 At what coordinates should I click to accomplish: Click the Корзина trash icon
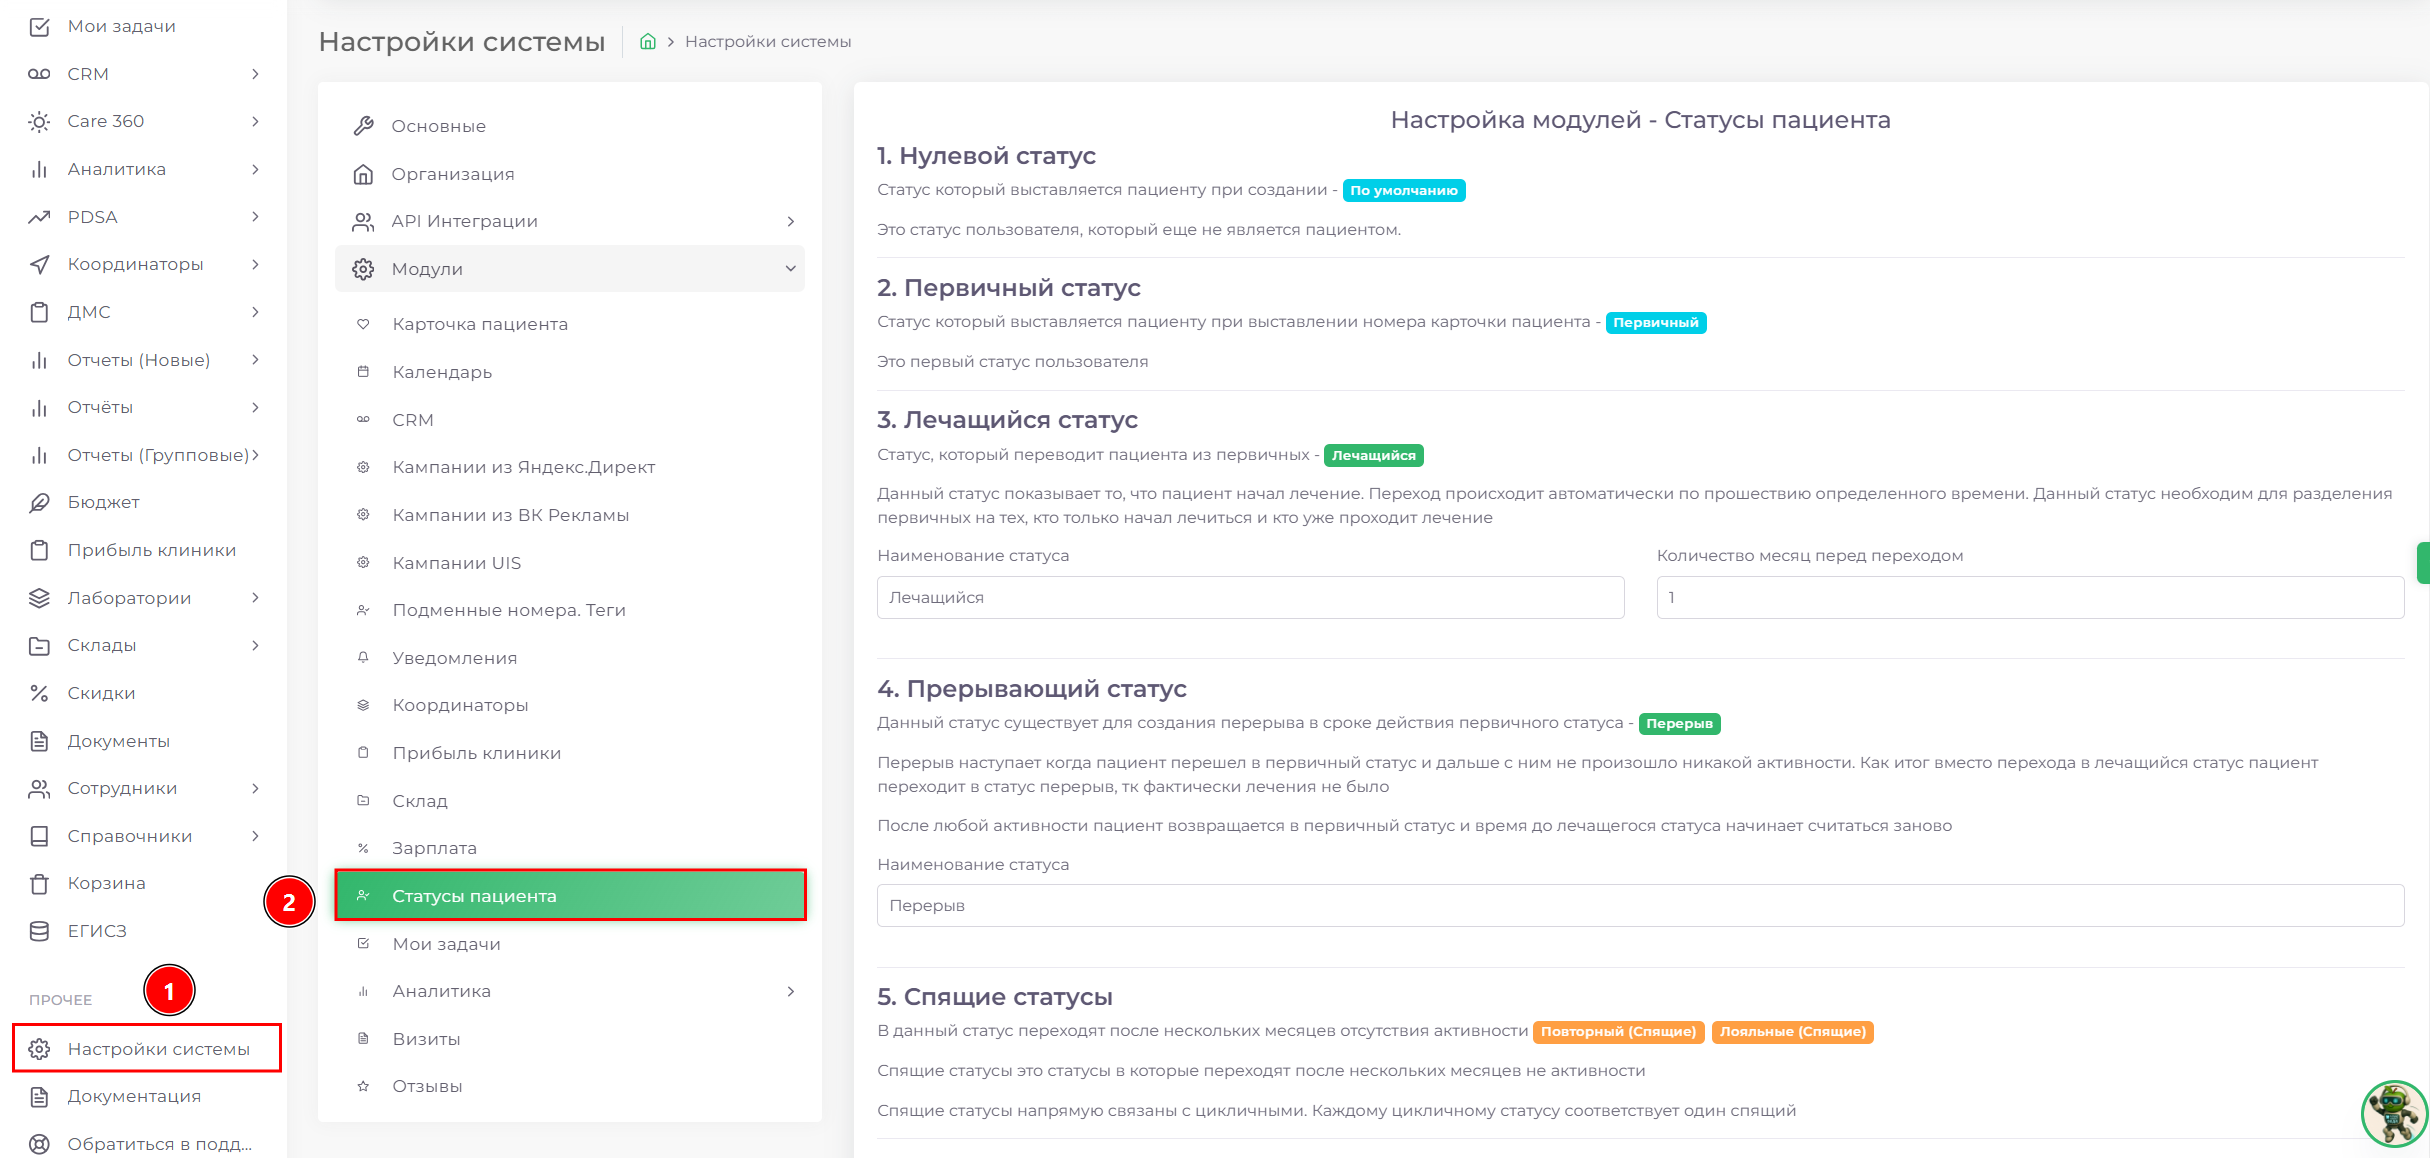click(x=39, y=884)
